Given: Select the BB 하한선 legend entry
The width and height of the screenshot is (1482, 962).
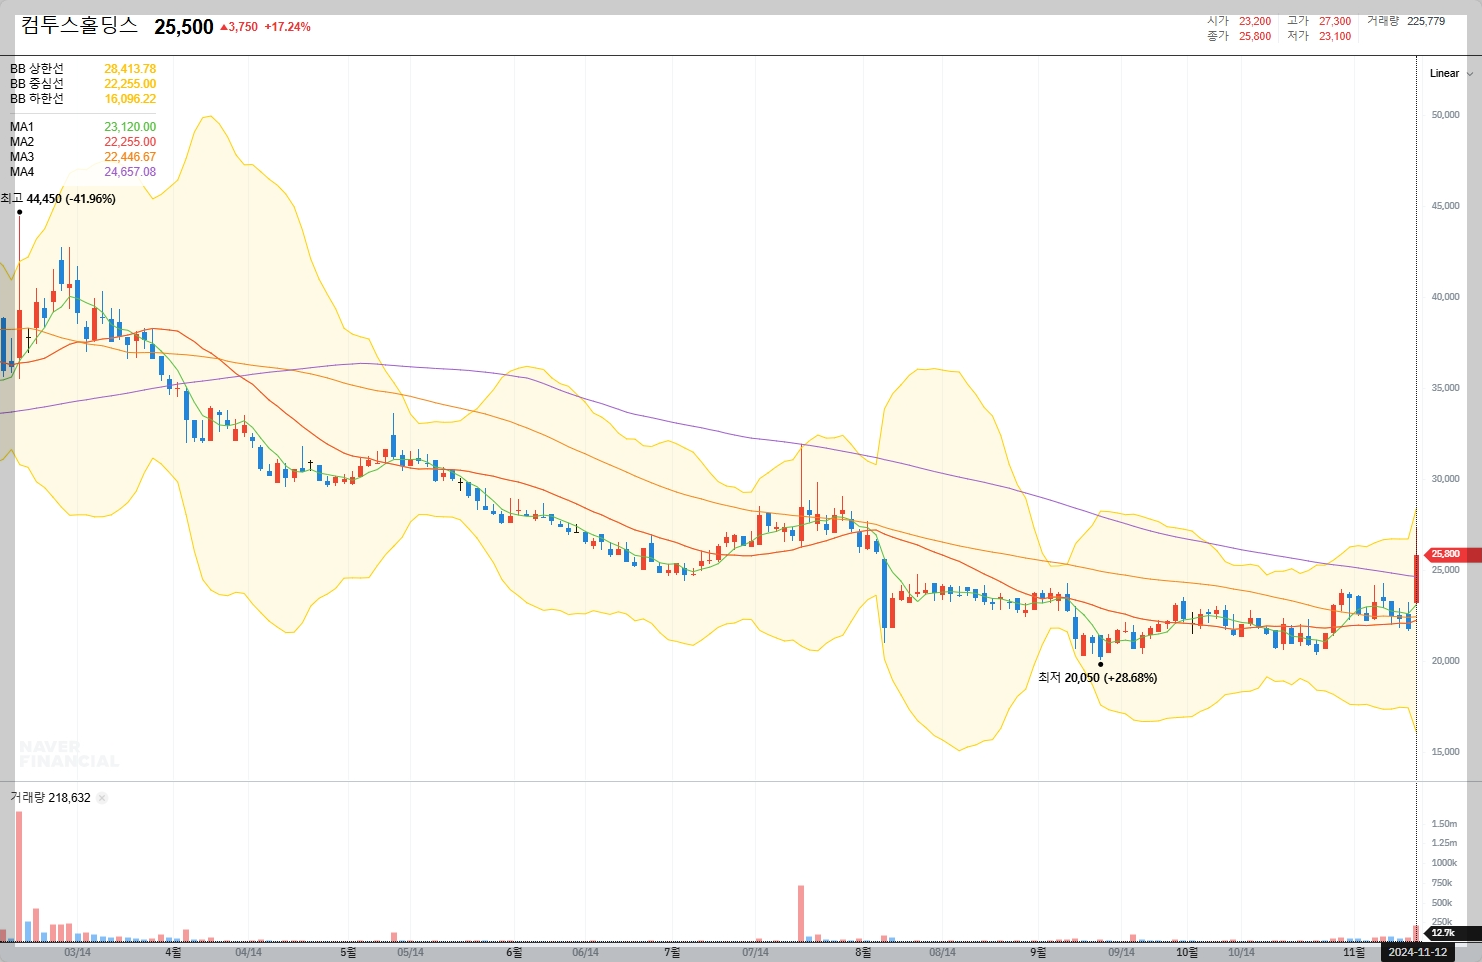Looking at the screenshot, I should pyautogui.click(x=37, y=99).
